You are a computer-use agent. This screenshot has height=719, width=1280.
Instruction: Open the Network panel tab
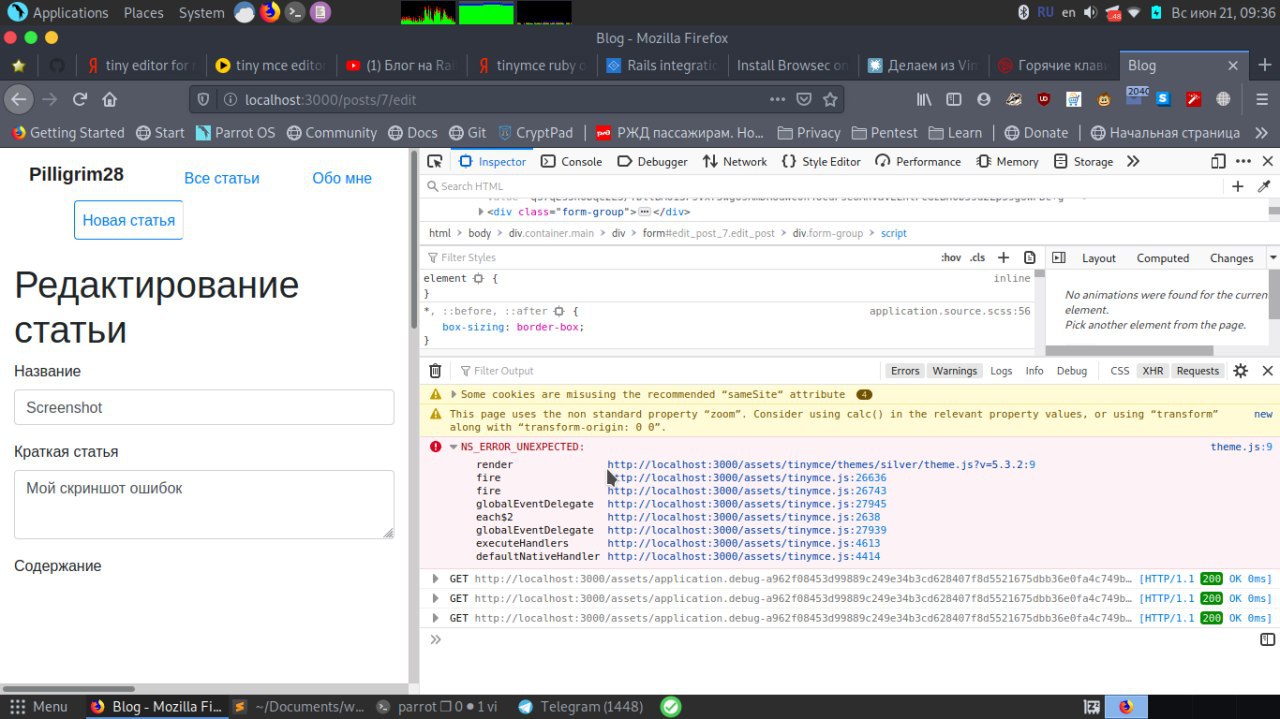735,161
